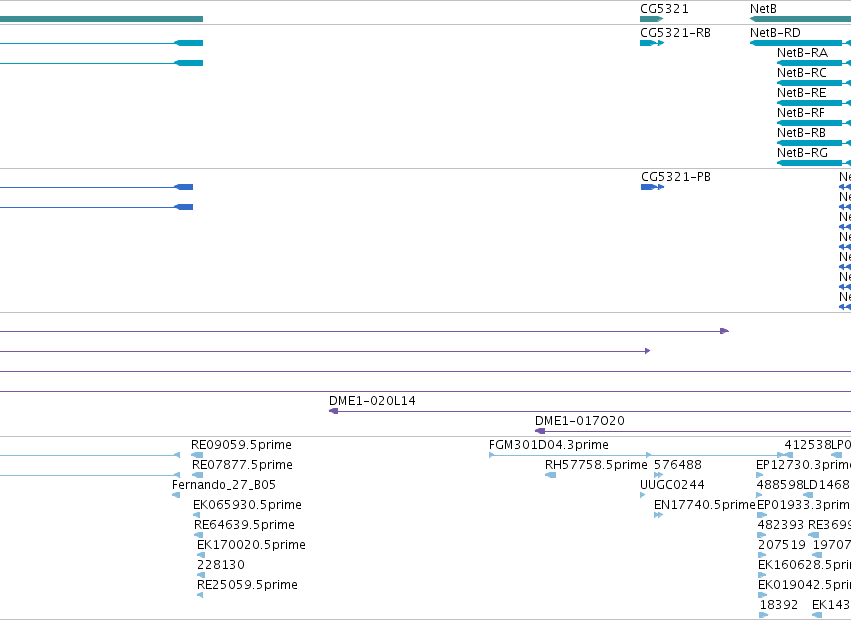Click the blue CG5321-PB arrow glyph

click(652, 187)
